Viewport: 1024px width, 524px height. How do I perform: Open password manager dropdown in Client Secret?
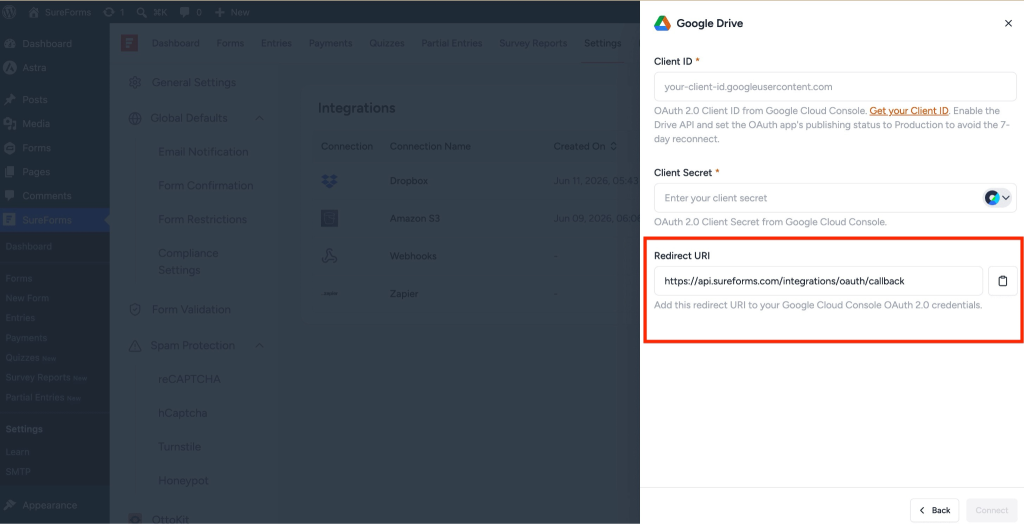997,198
